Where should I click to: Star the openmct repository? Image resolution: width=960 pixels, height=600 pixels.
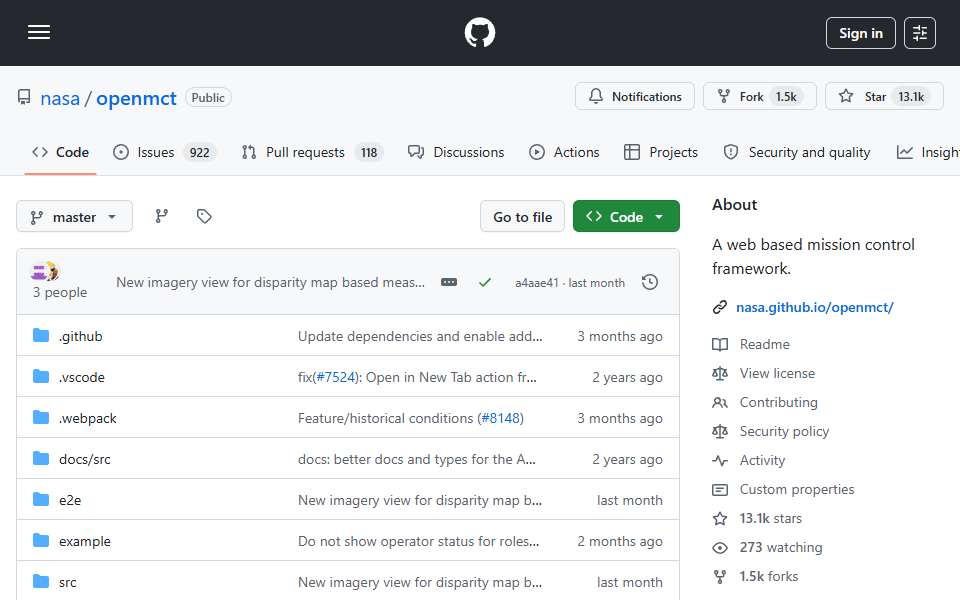(884, 96)
